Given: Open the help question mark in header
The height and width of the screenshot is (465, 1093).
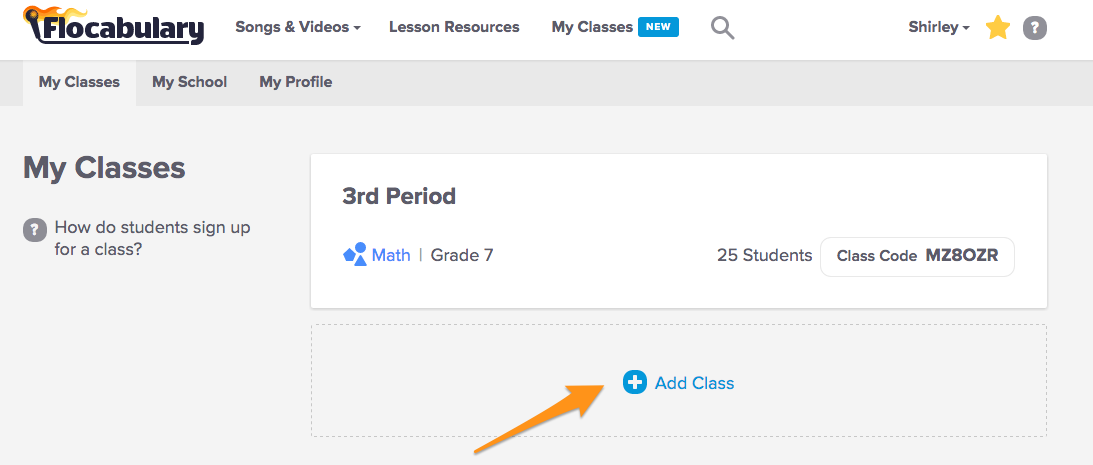Looking at the screenshot, I should pyautogui.click(x=1035, y=28).
